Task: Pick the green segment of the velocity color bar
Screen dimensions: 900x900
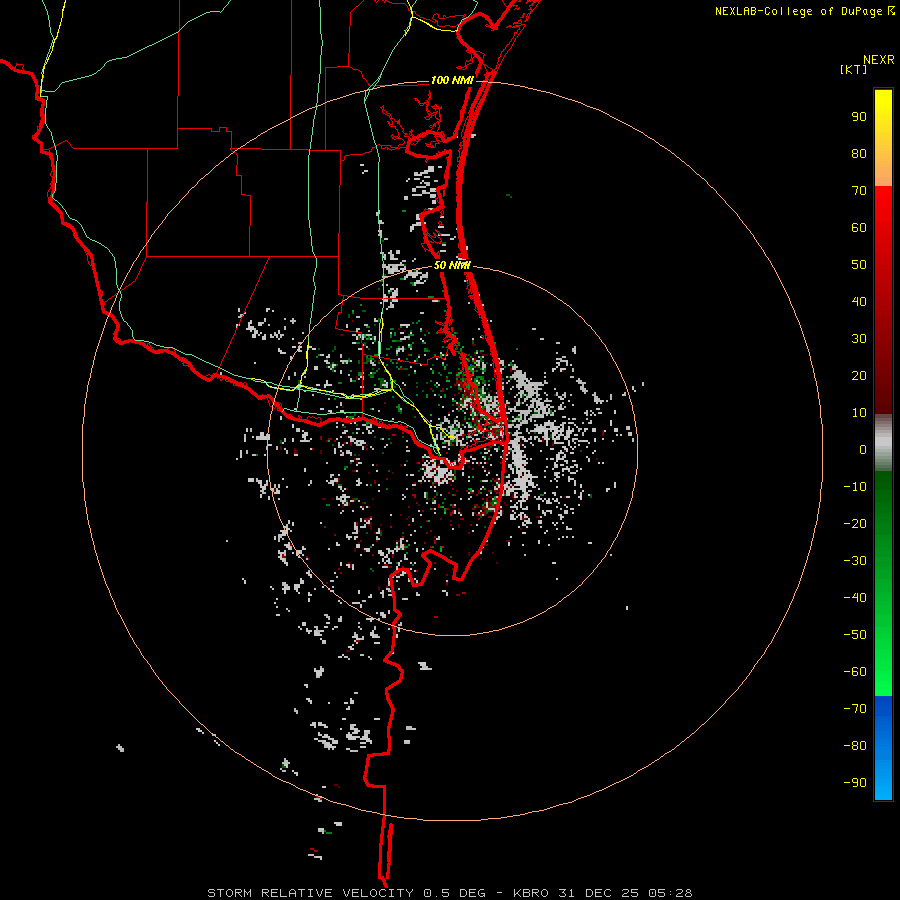Action: click(x=883, y=584)
